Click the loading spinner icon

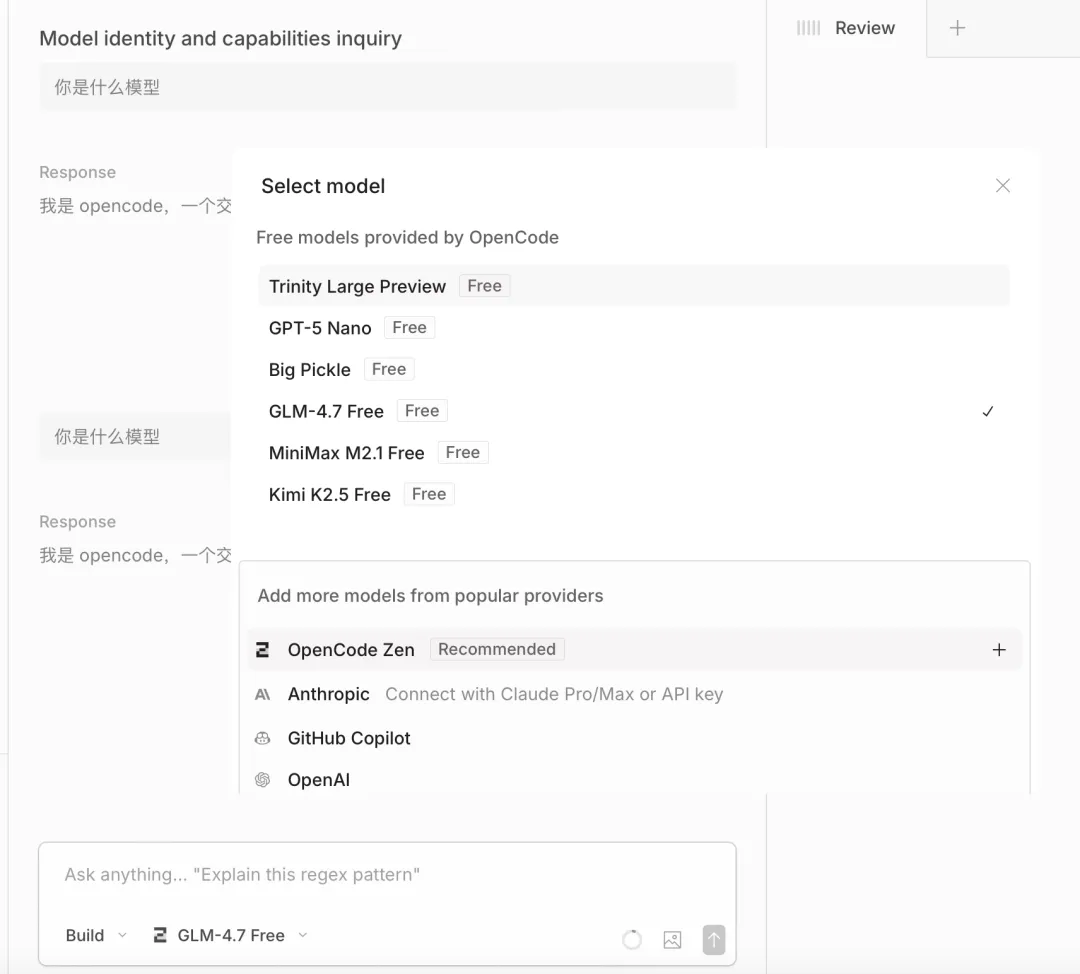point(632,940)
